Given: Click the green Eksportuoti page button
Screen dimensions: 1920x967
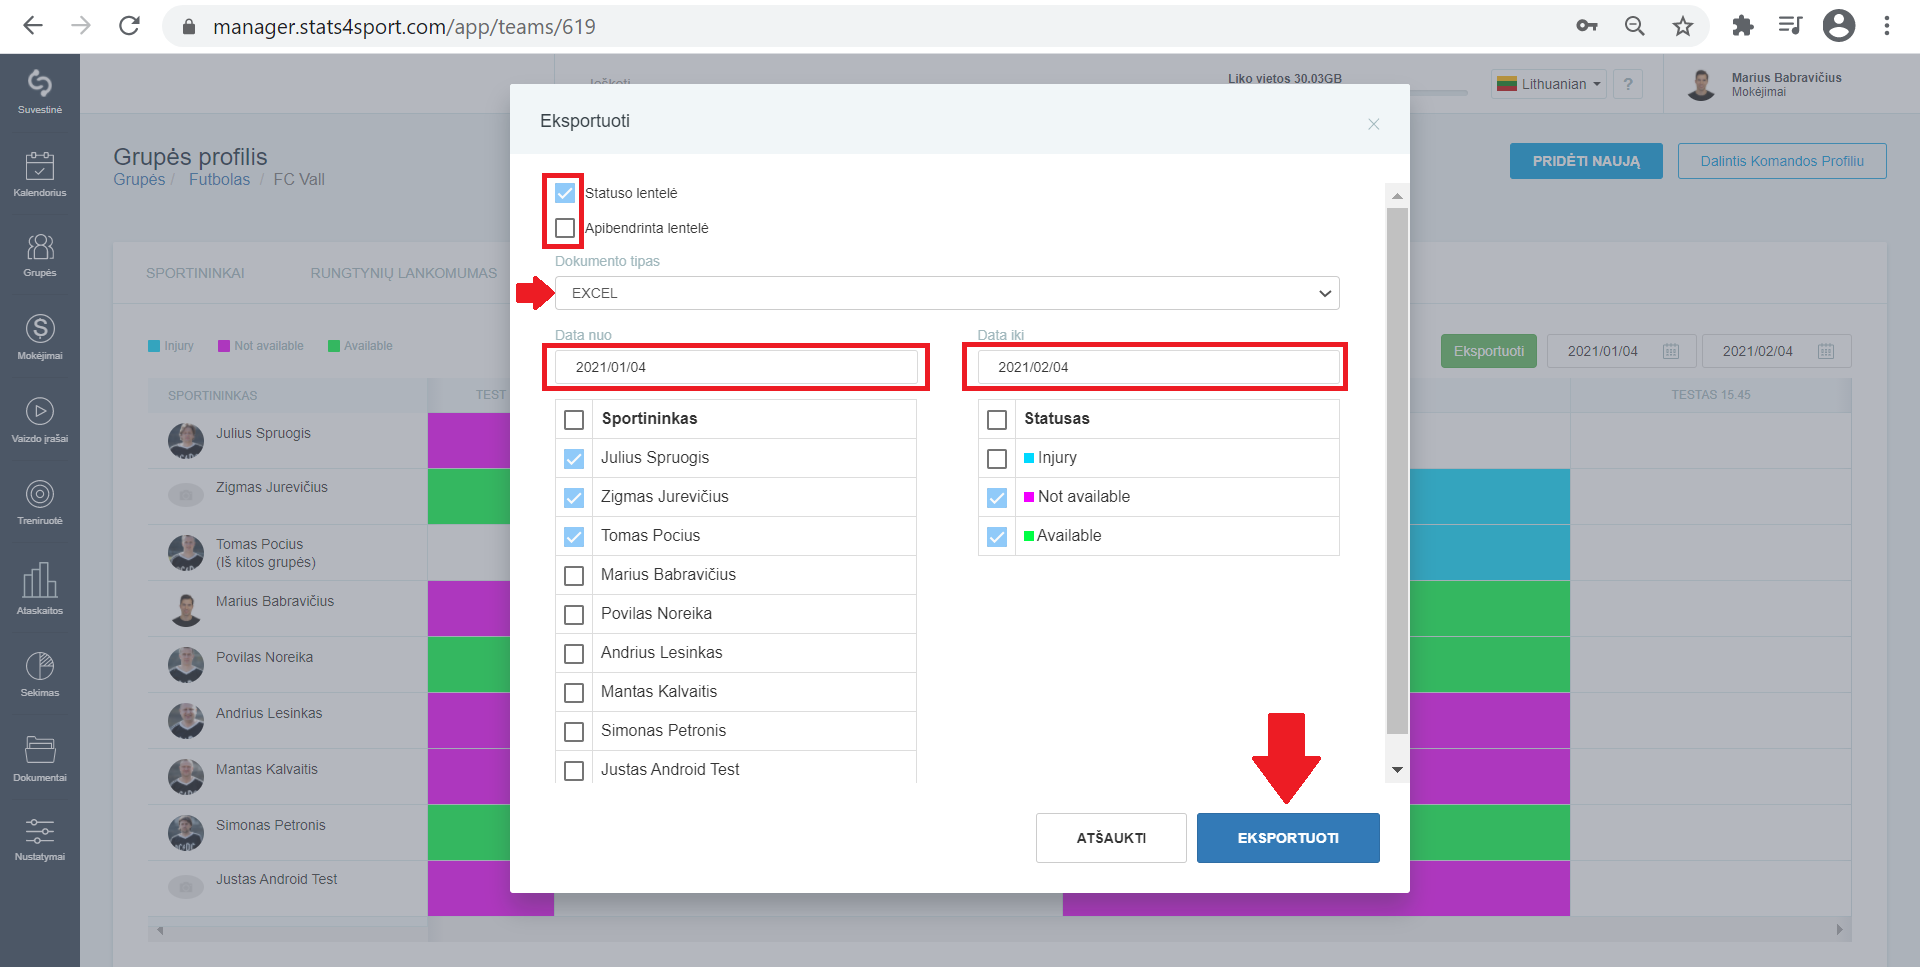Looking at the screenshot, I should coord(1488,351).
